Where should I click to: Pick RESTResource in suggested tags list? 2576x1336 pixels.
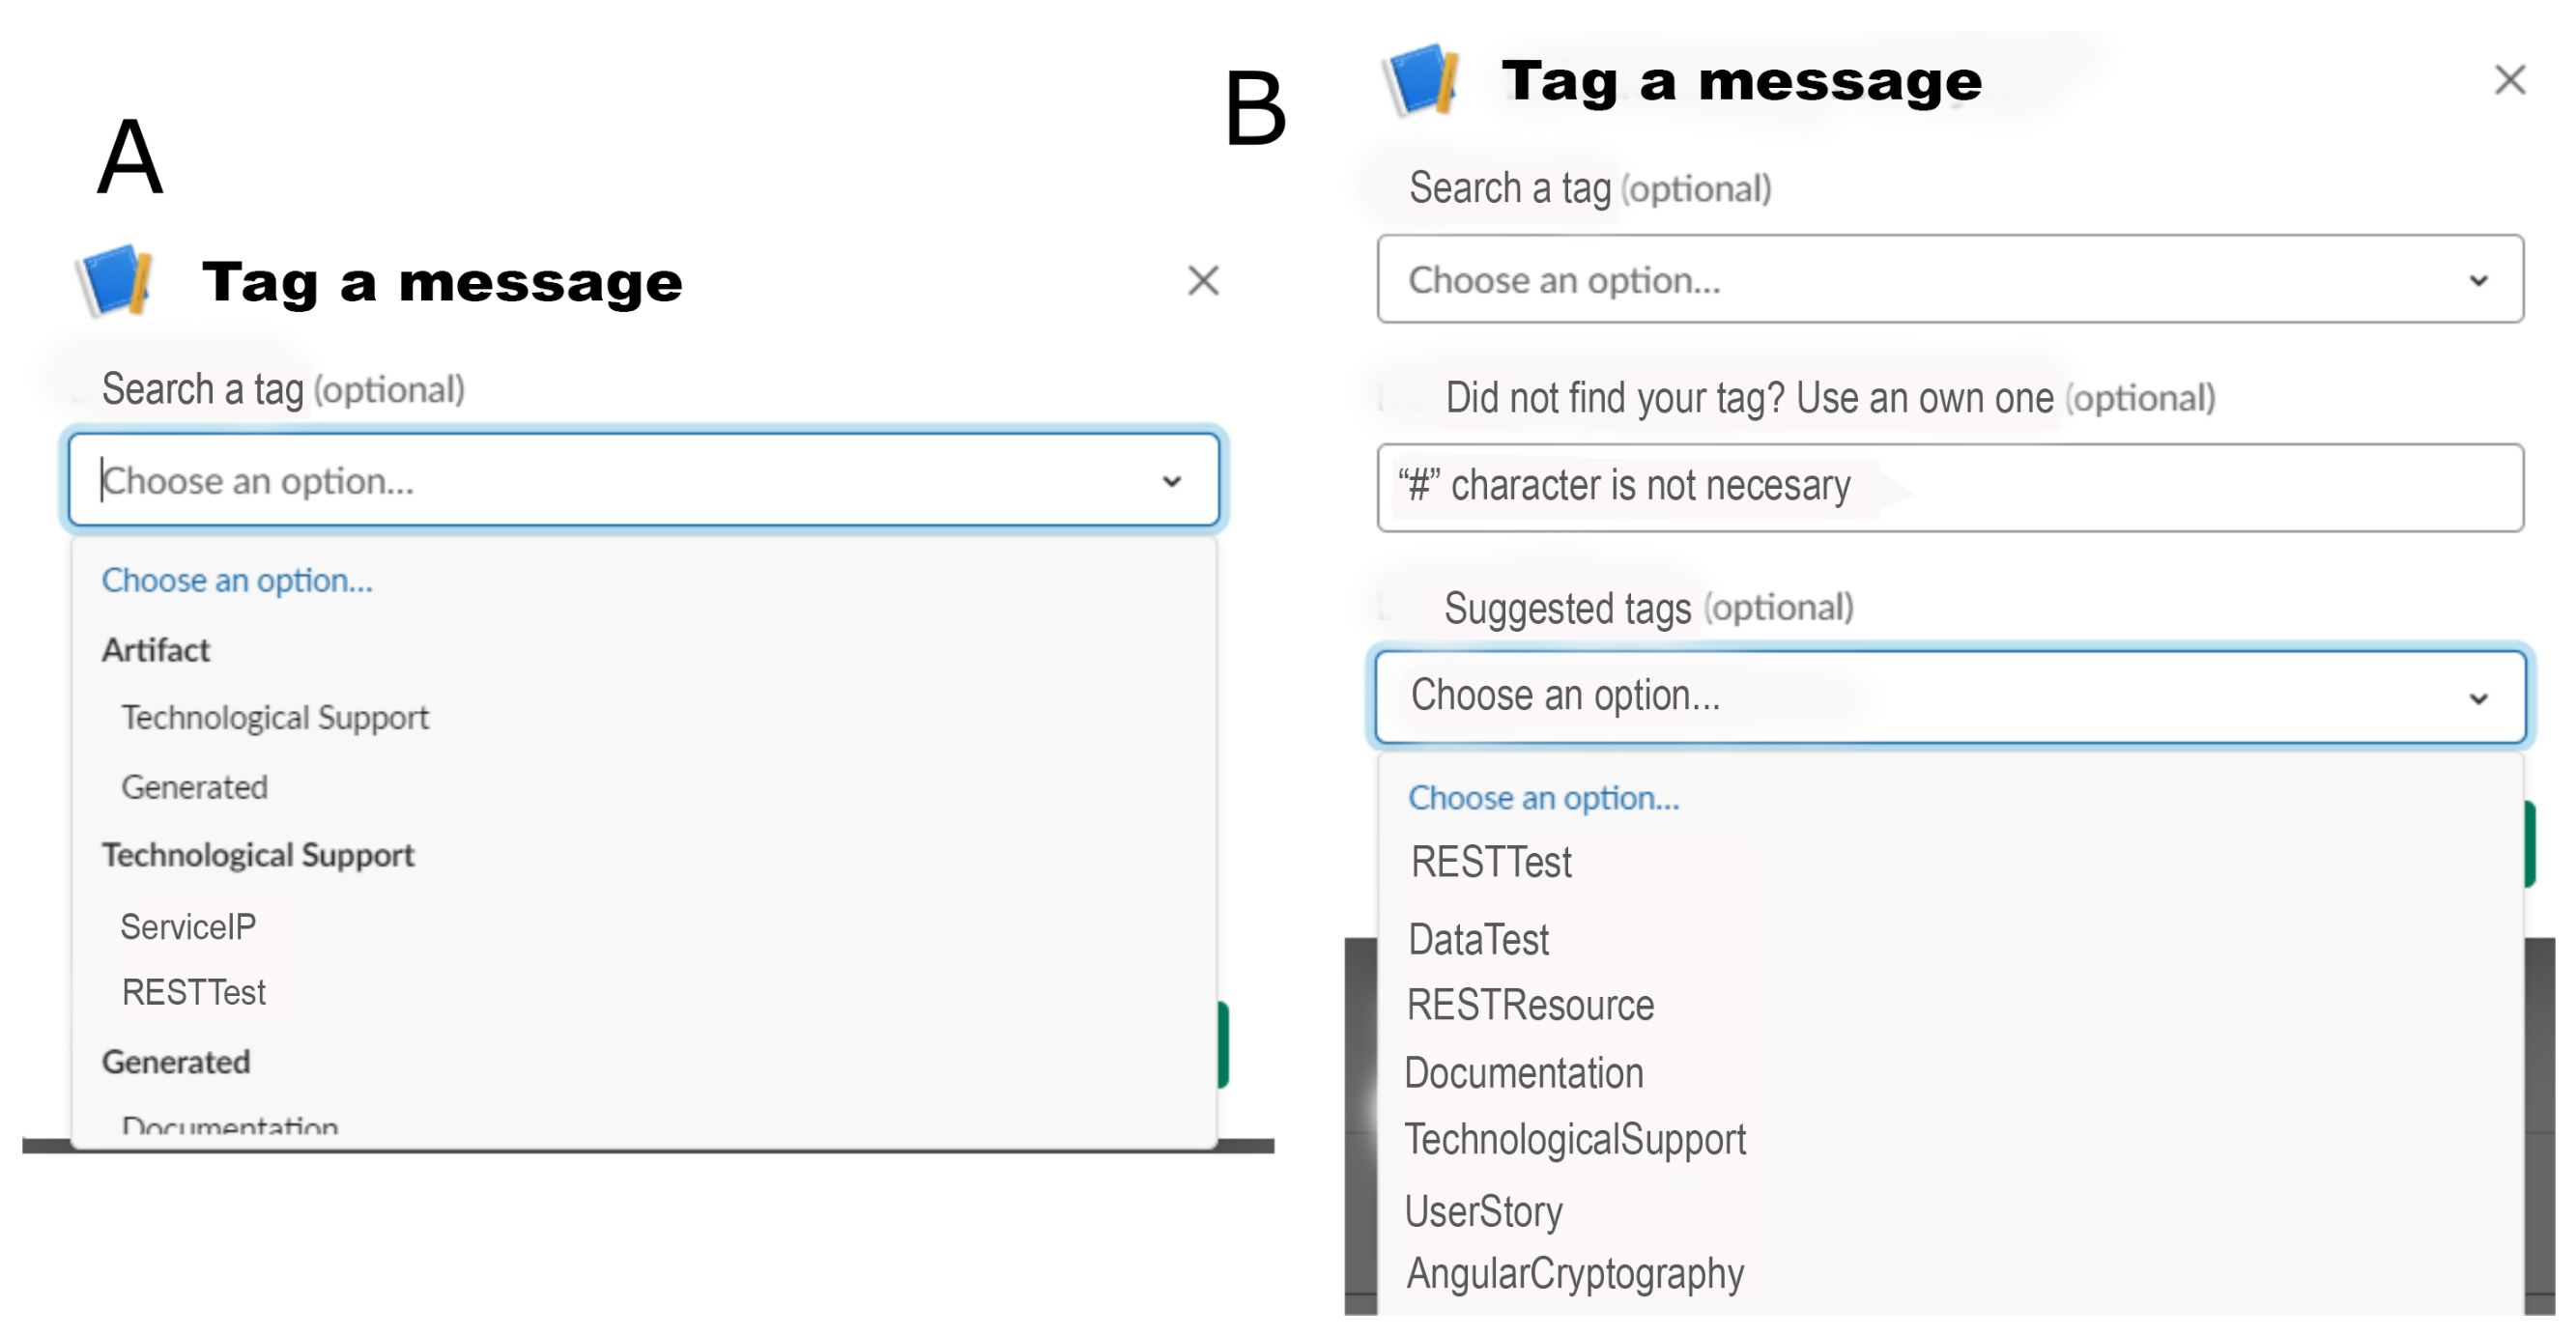point(1530,1006)
